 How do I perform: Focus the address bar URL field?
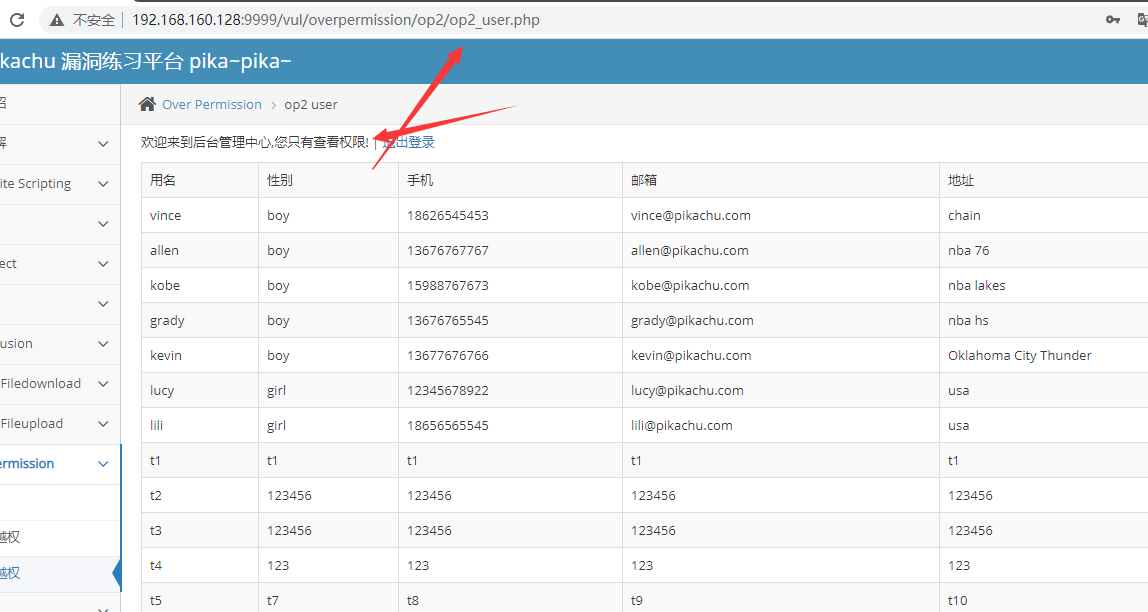click(571, 20)
